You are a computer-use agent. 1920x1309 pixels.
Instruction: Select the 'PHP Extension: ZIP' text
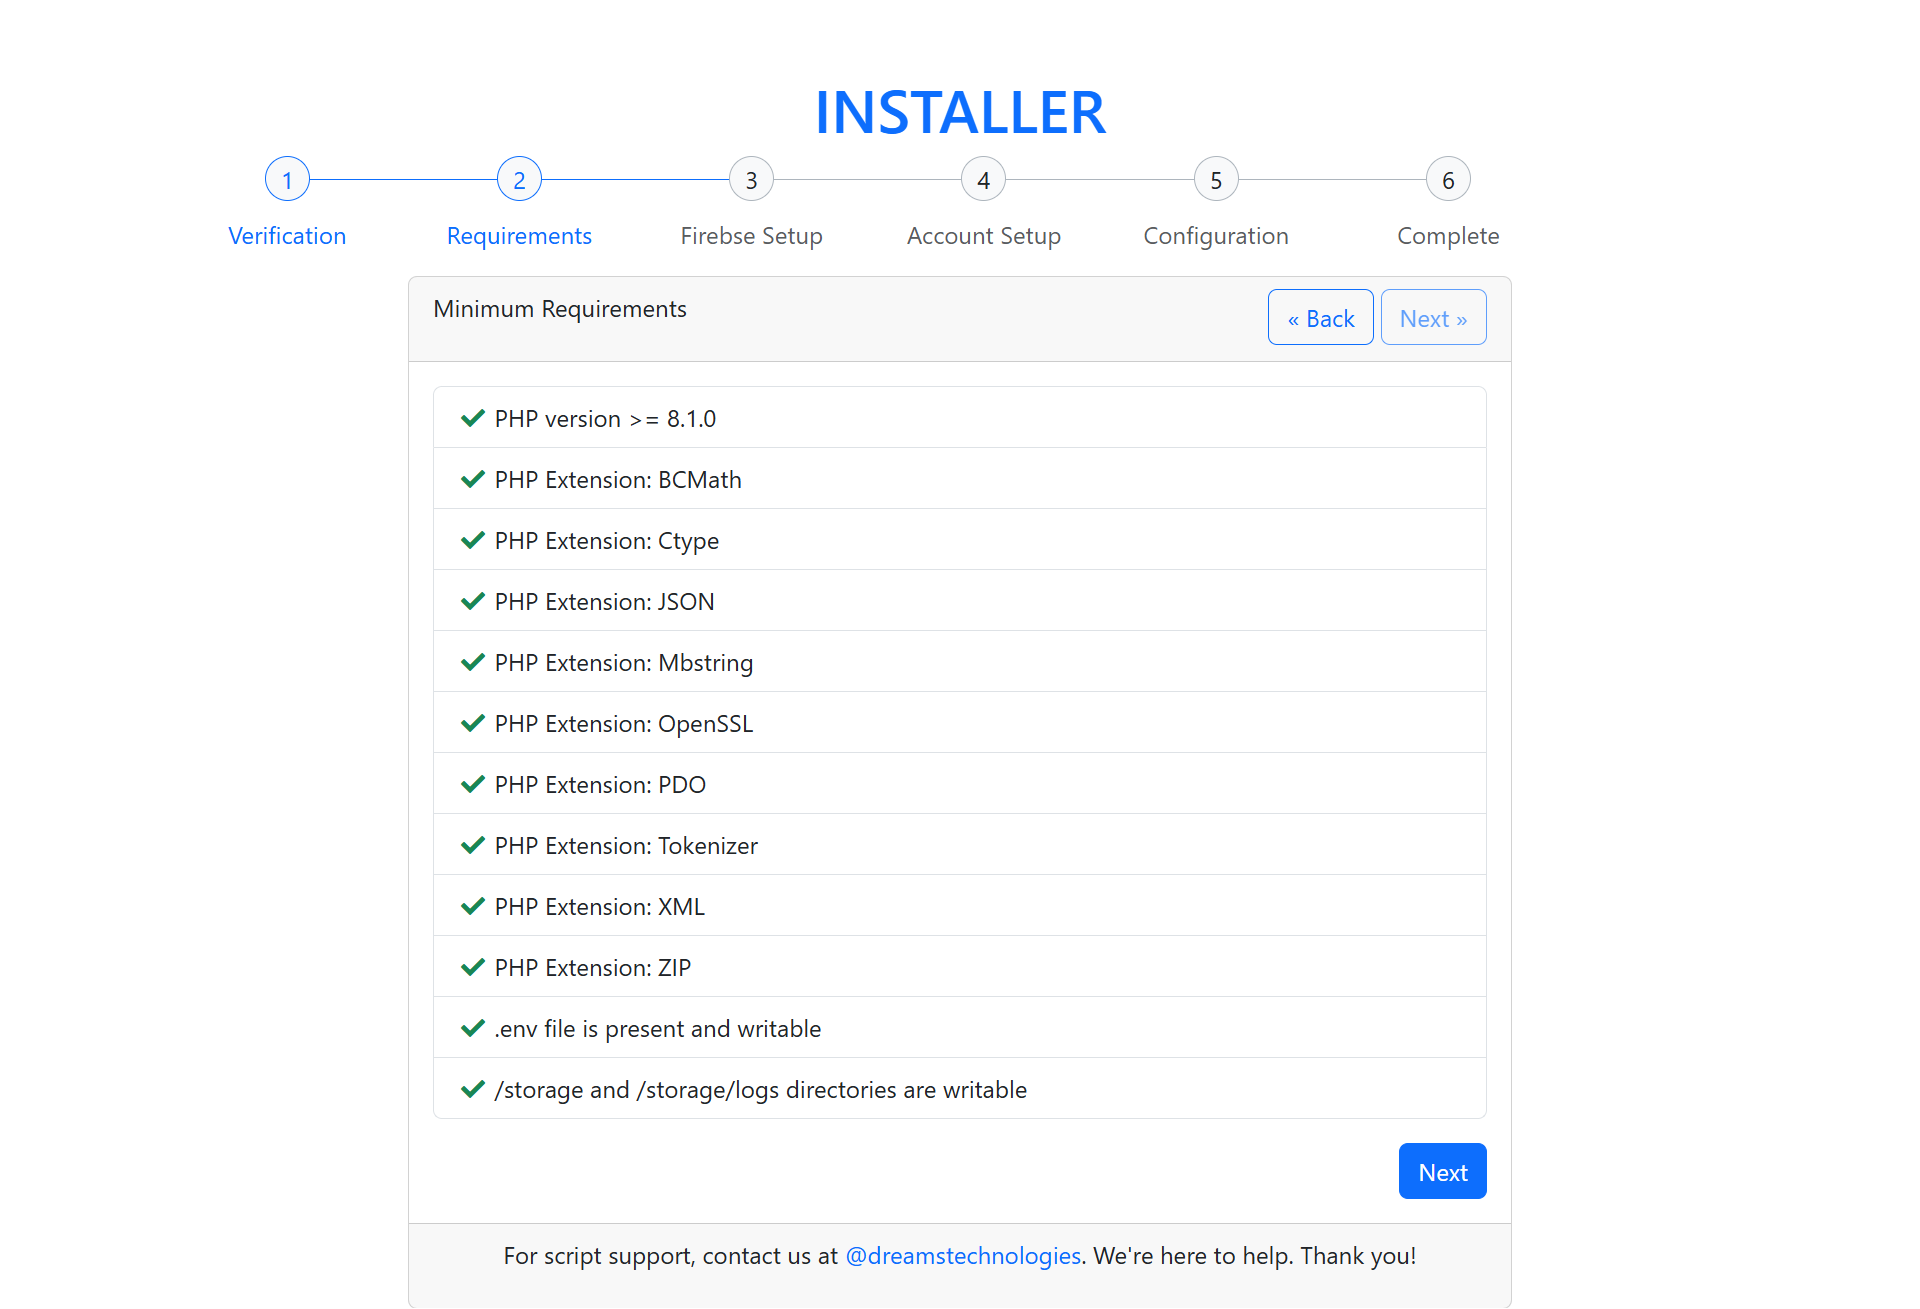coord(593,968)
